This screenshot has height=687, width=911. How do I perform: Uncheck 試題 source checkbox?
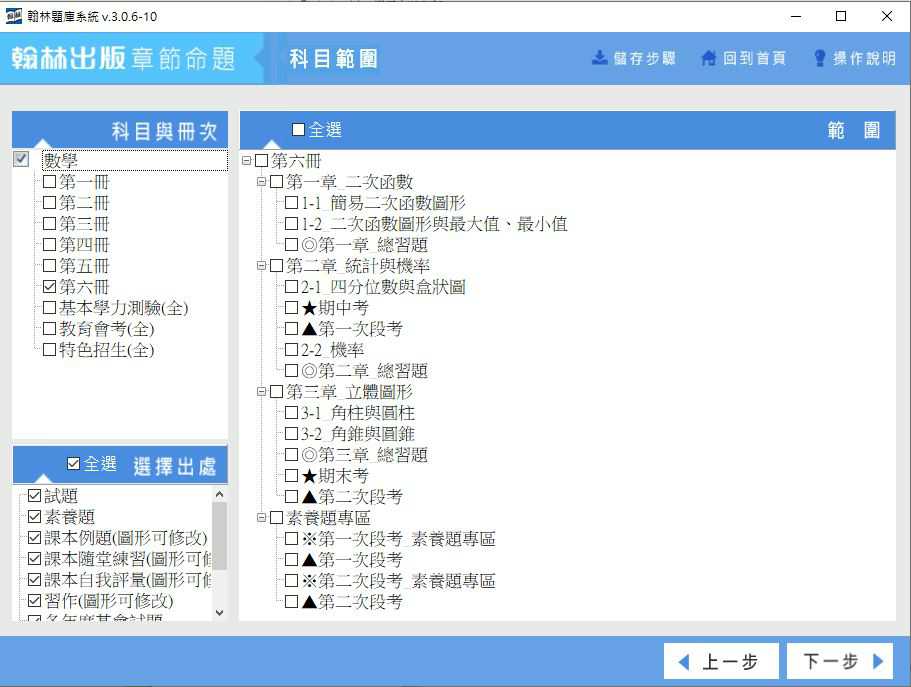pyautogui.click(x=35, y=496)
